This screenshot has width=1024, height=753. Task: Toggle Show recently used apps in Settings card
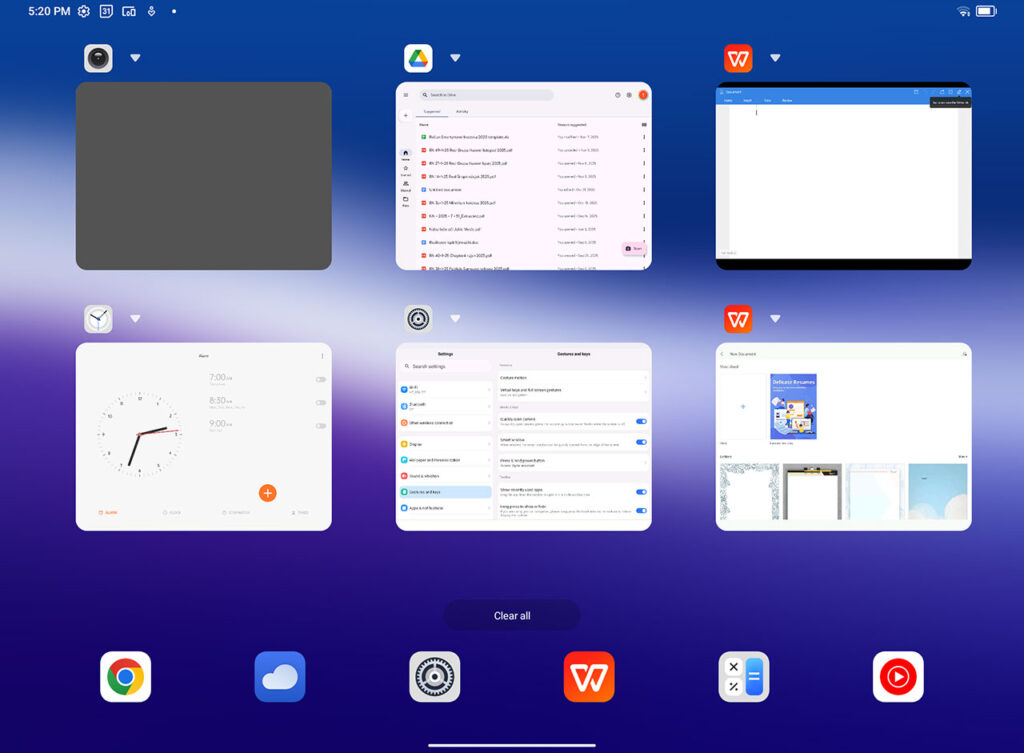click(641, 492)
